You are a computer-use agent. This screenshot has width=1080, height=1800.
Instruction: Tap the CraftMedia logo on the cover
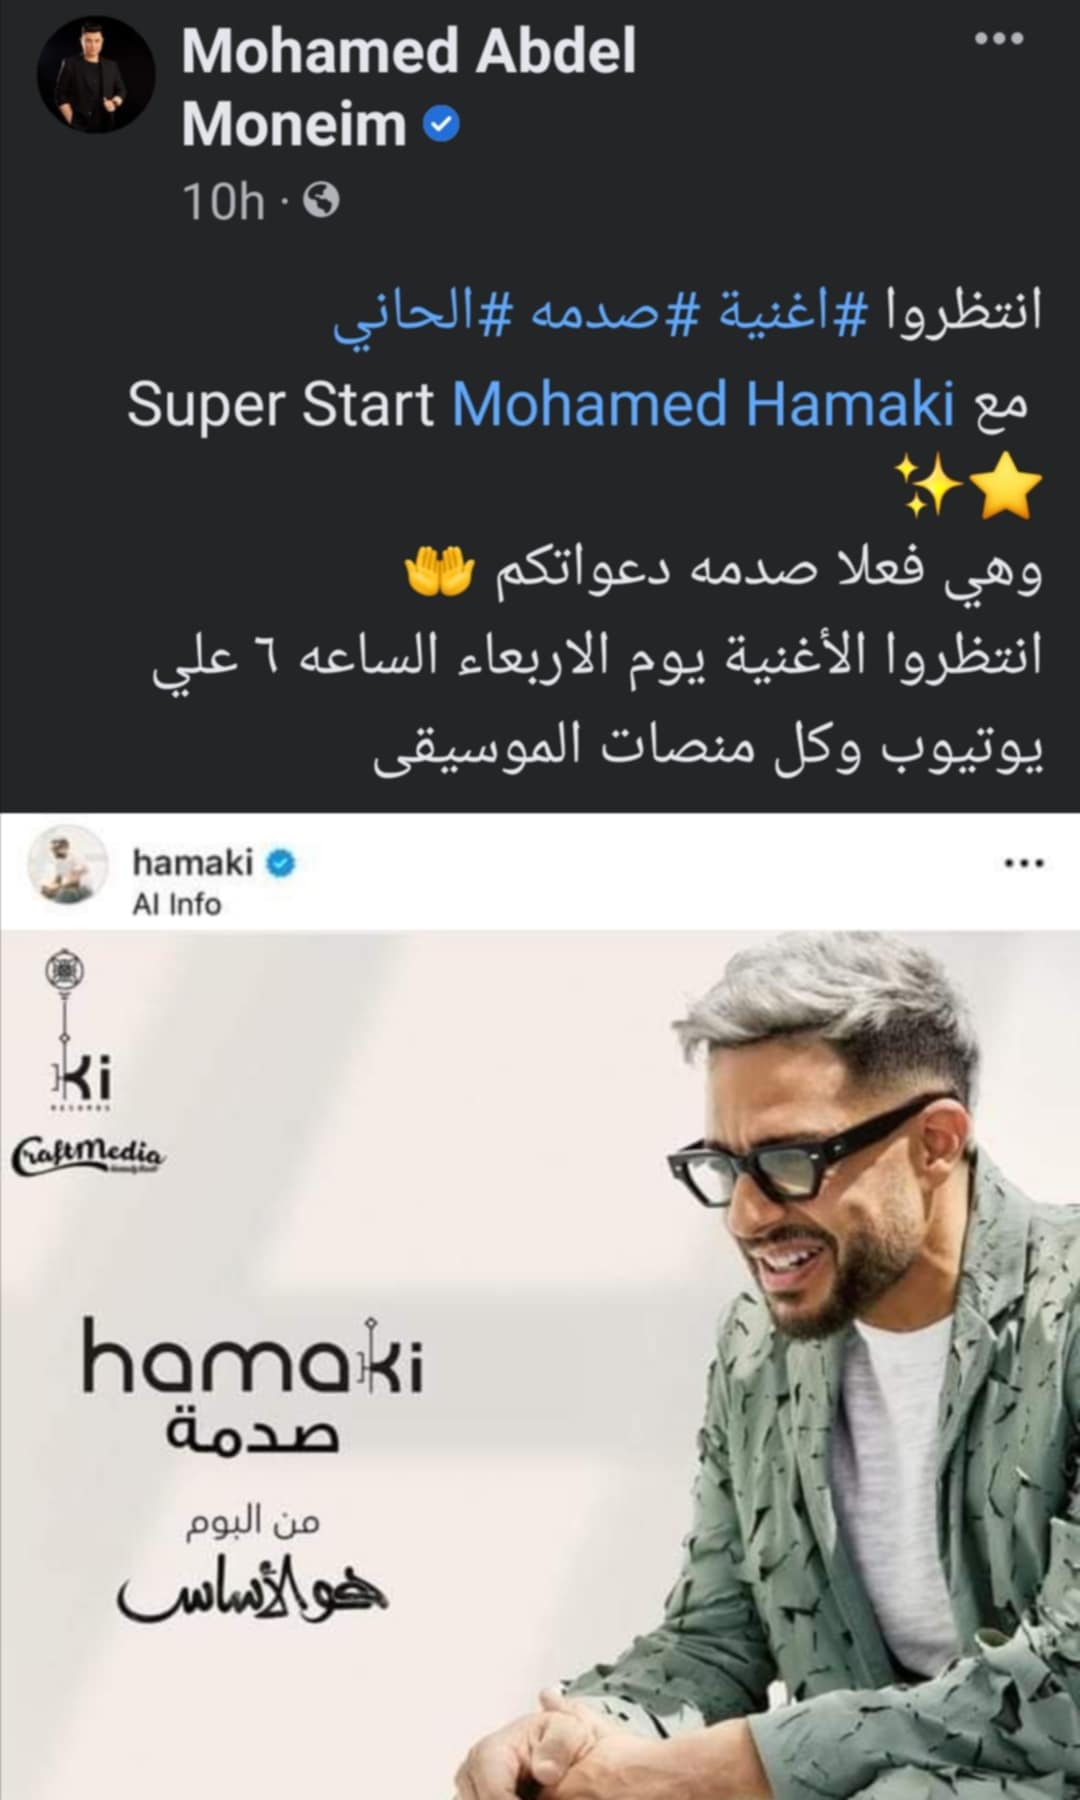click(88, 1158)
